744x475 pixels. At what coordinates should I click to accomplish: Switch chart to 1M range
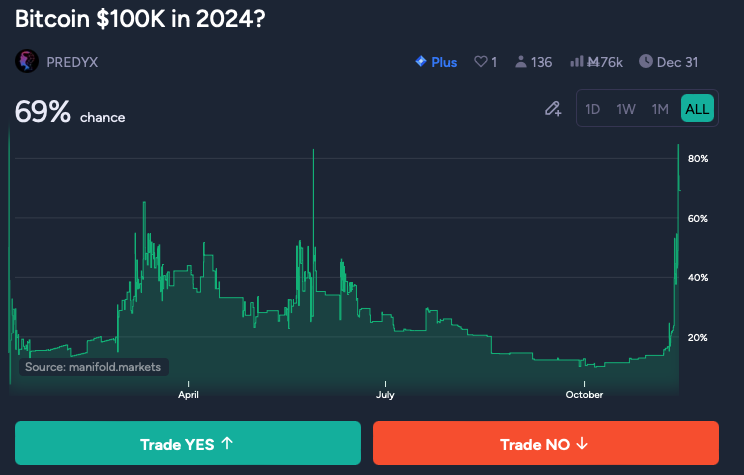pos(660,109)
